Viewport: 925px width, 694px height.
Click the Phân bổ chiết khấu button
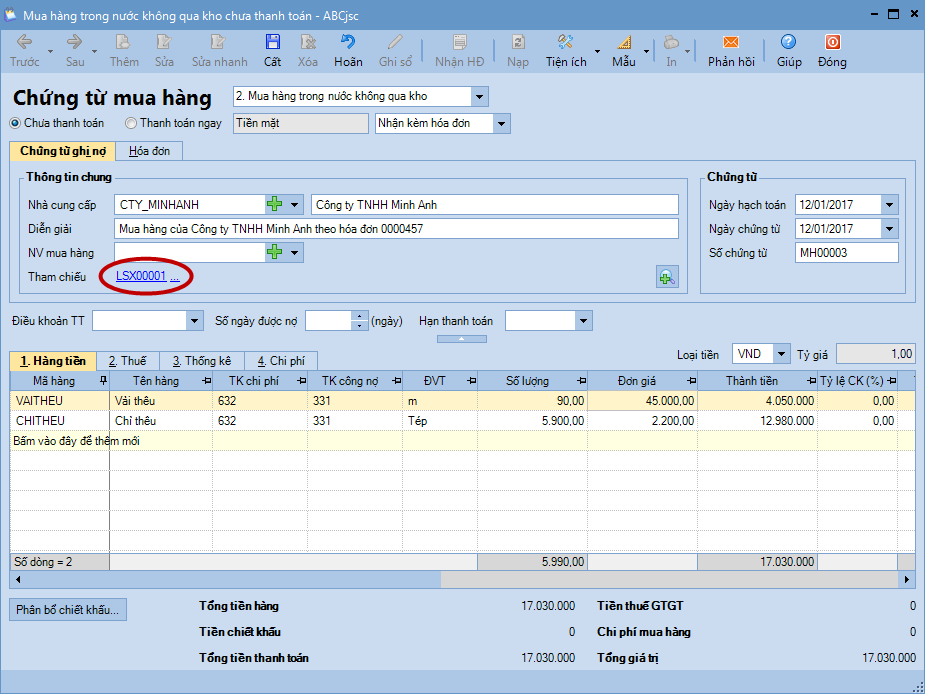(x=68, y=609)
